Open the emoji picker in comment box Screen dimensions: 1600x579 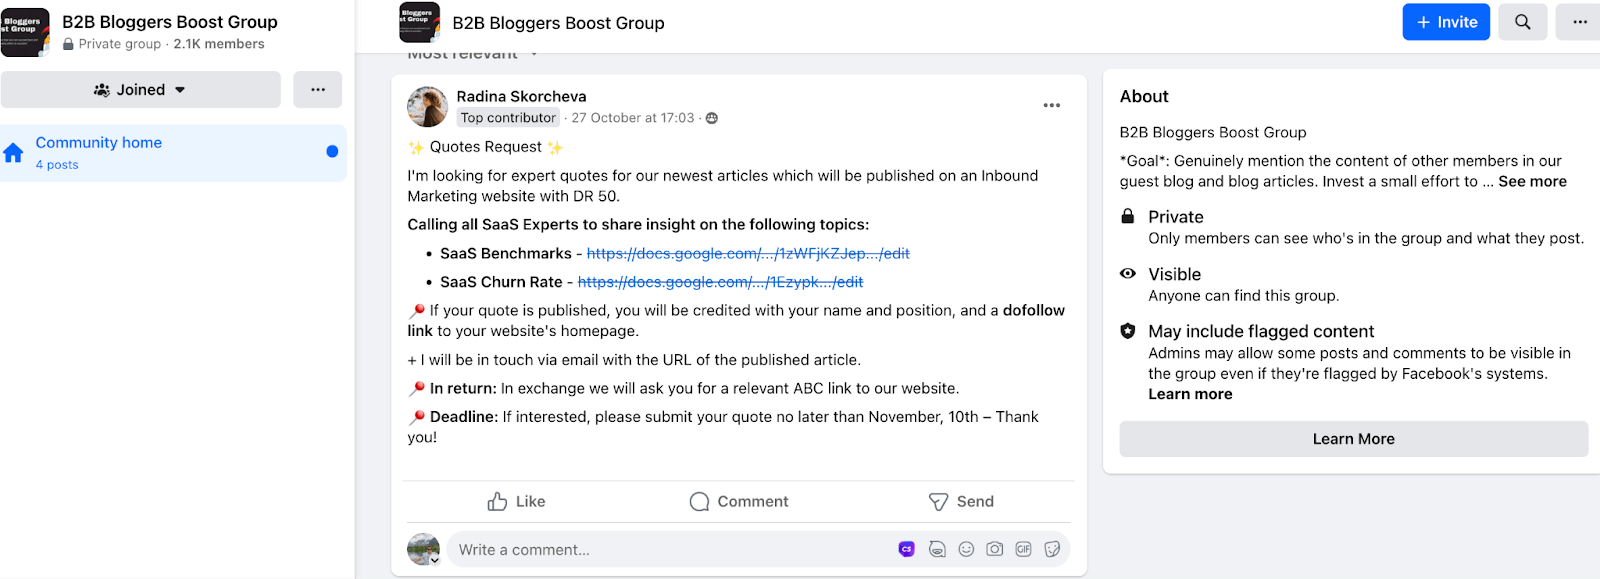coord(966,549)
